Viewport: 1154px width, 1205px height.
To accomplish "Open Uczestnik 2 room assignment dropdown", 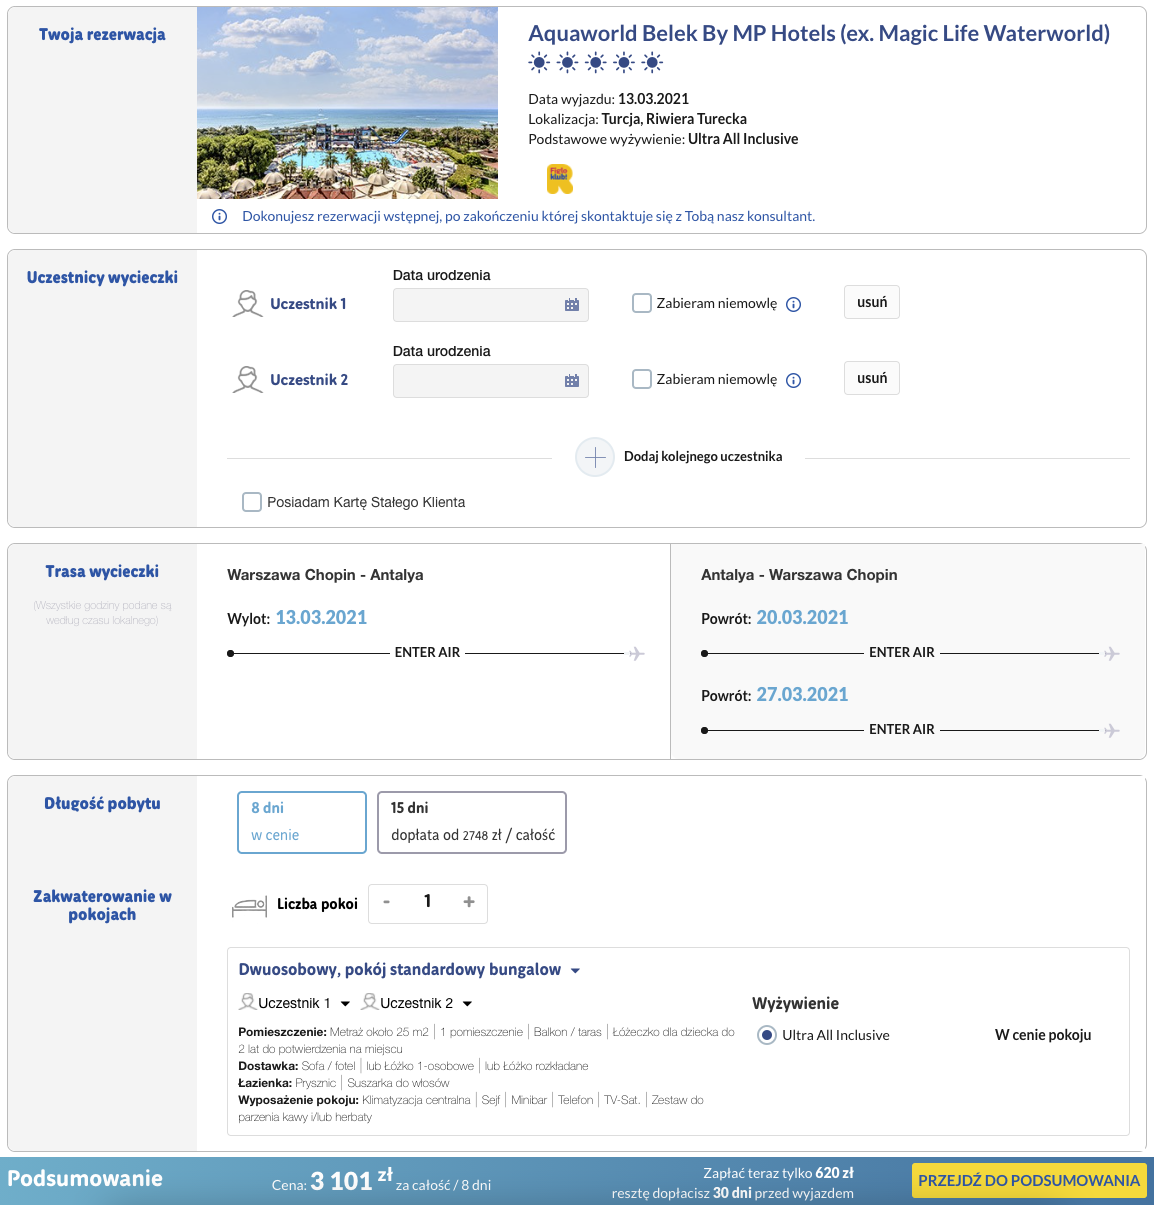I will (x=417, y=1003).
